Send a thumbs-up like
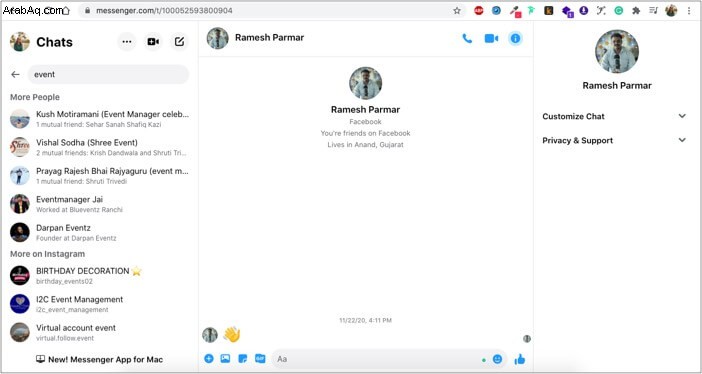The image size is (702, 374). [x=520, y=359]
